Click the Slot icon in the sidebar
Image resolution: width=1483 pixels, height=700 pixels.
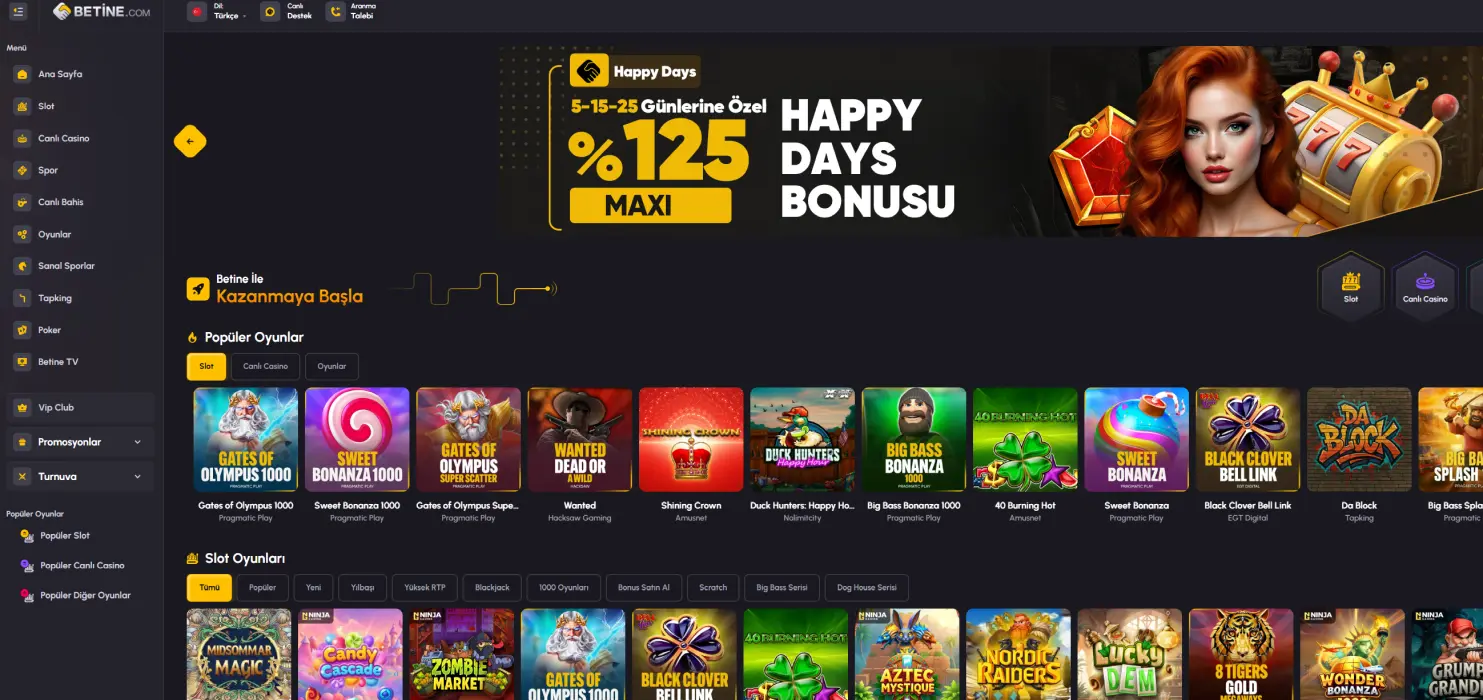click(22, 106)
